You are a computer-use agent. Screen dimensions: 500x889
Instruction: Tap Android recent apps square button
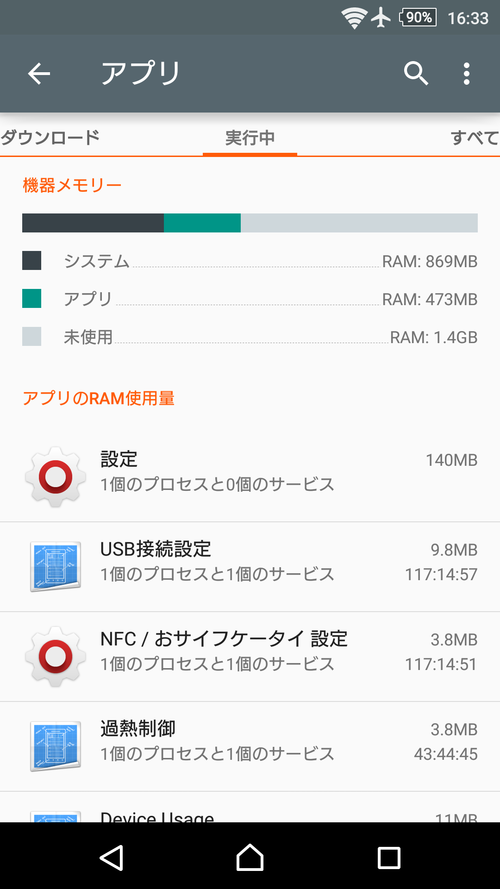pyautogui.click(x=389, y=857)
